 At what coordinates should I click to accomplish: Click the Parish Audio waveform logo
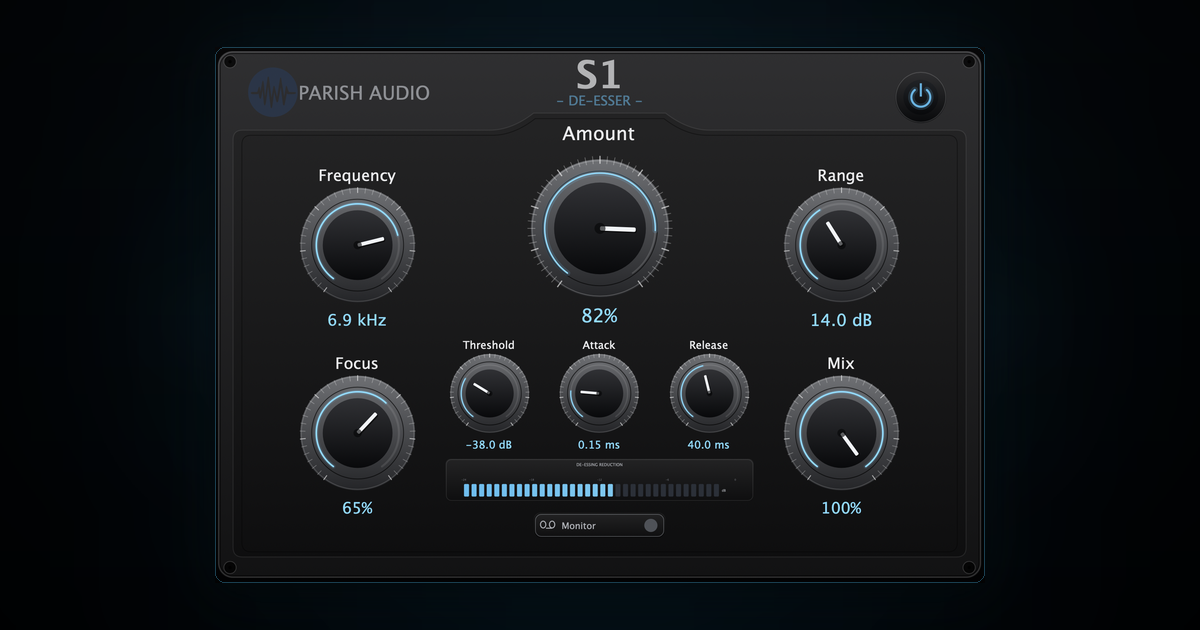tap(272, 93)
